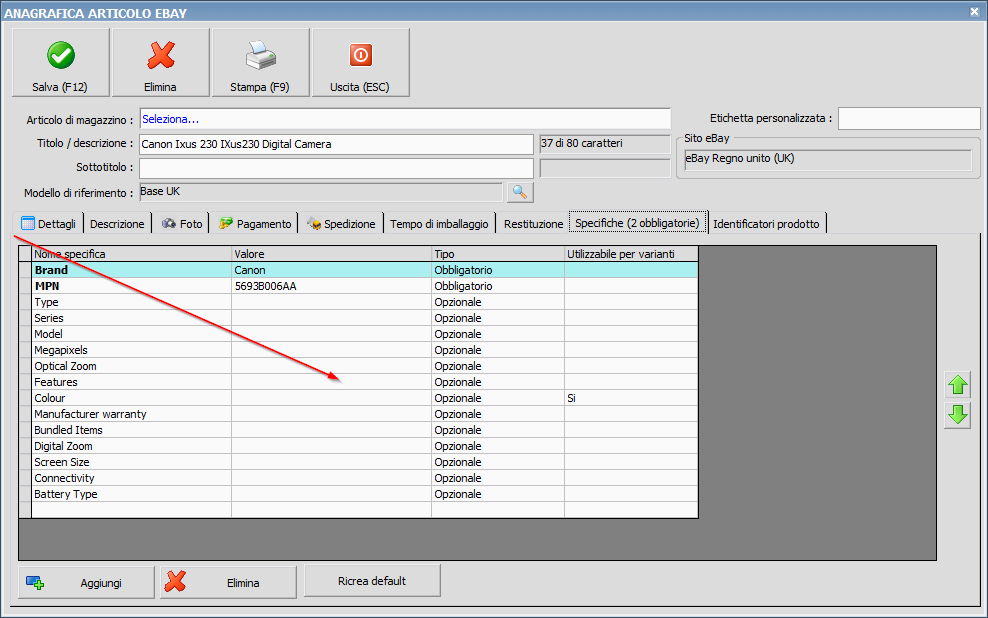
Task: Click the Tipo column header
Action: pyautogui.click(x=498, y=254)
